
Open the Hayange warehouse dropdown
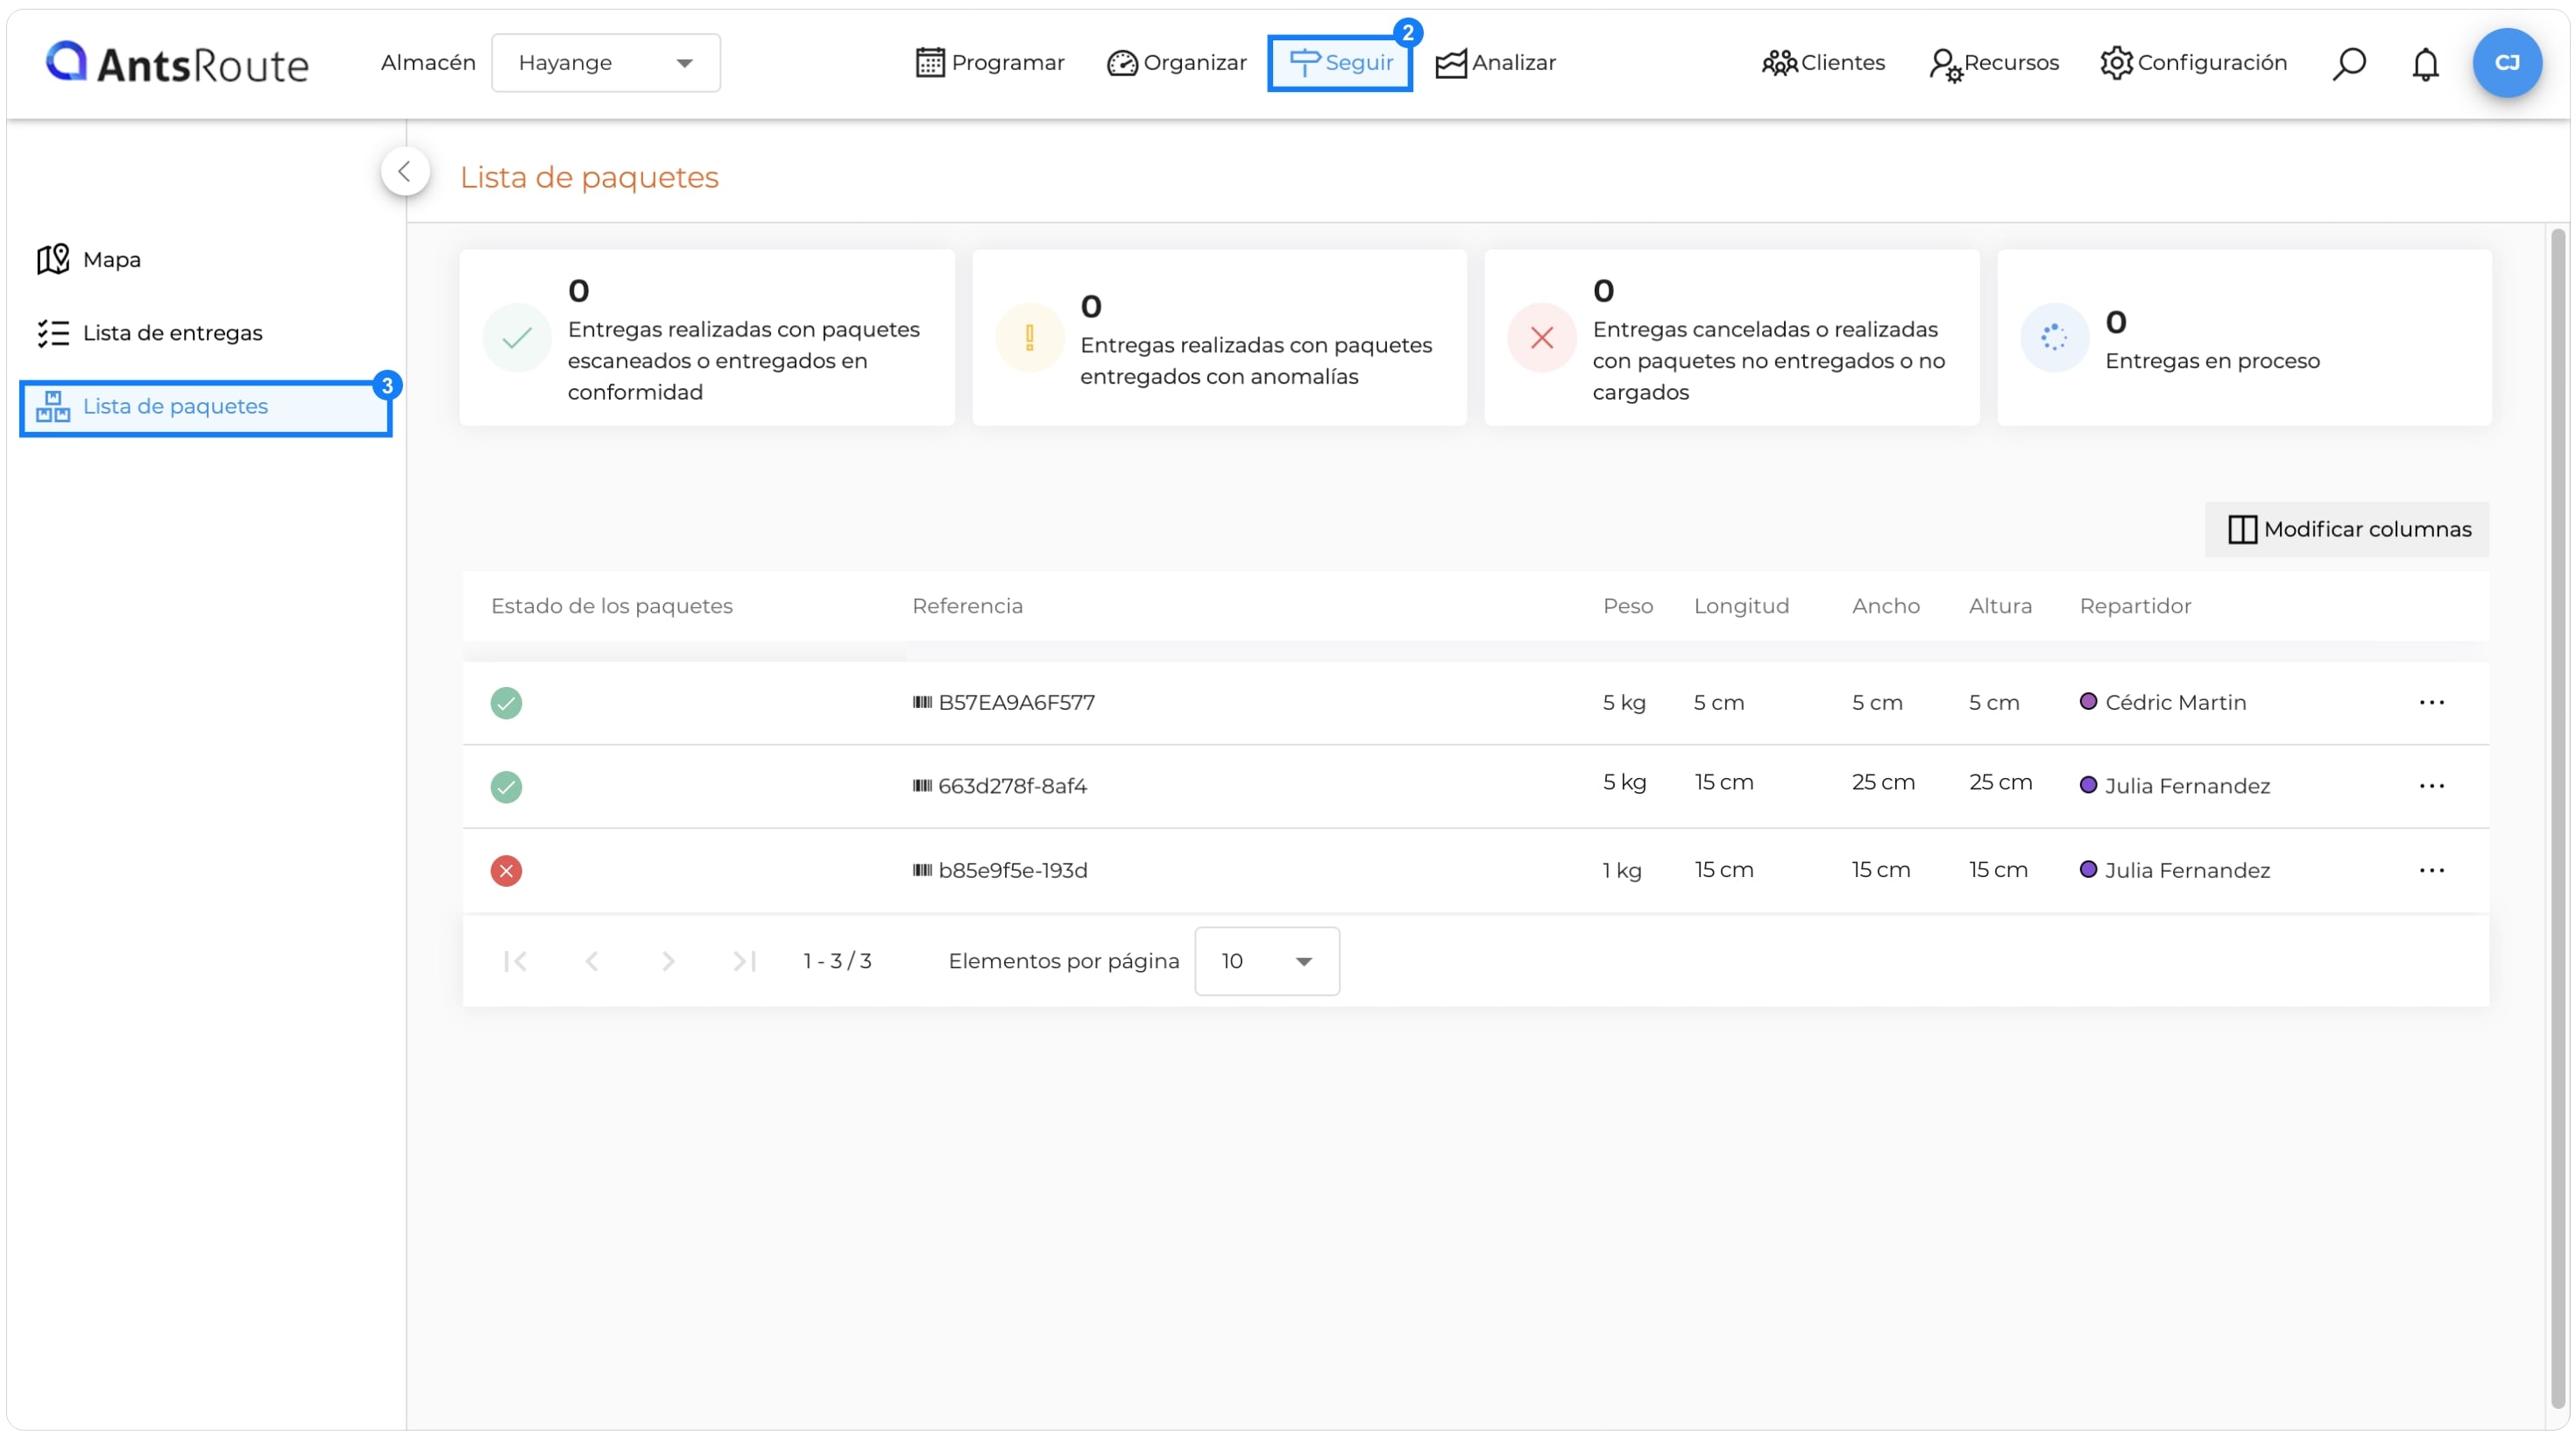605,63
